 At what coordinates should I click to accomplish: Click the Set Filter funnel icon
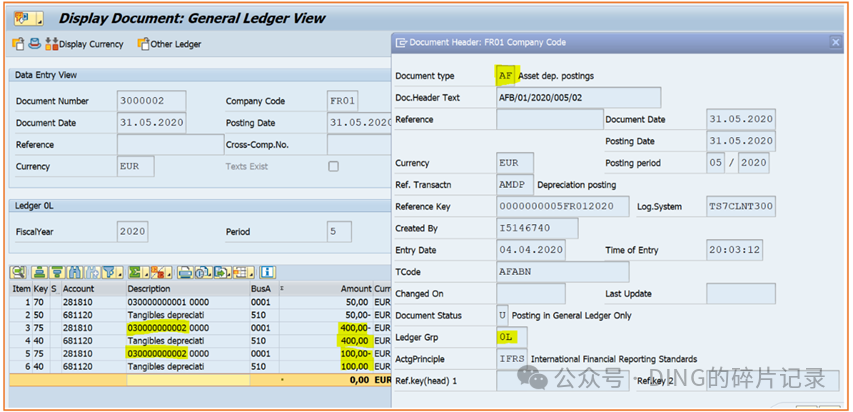click(111, 272)
